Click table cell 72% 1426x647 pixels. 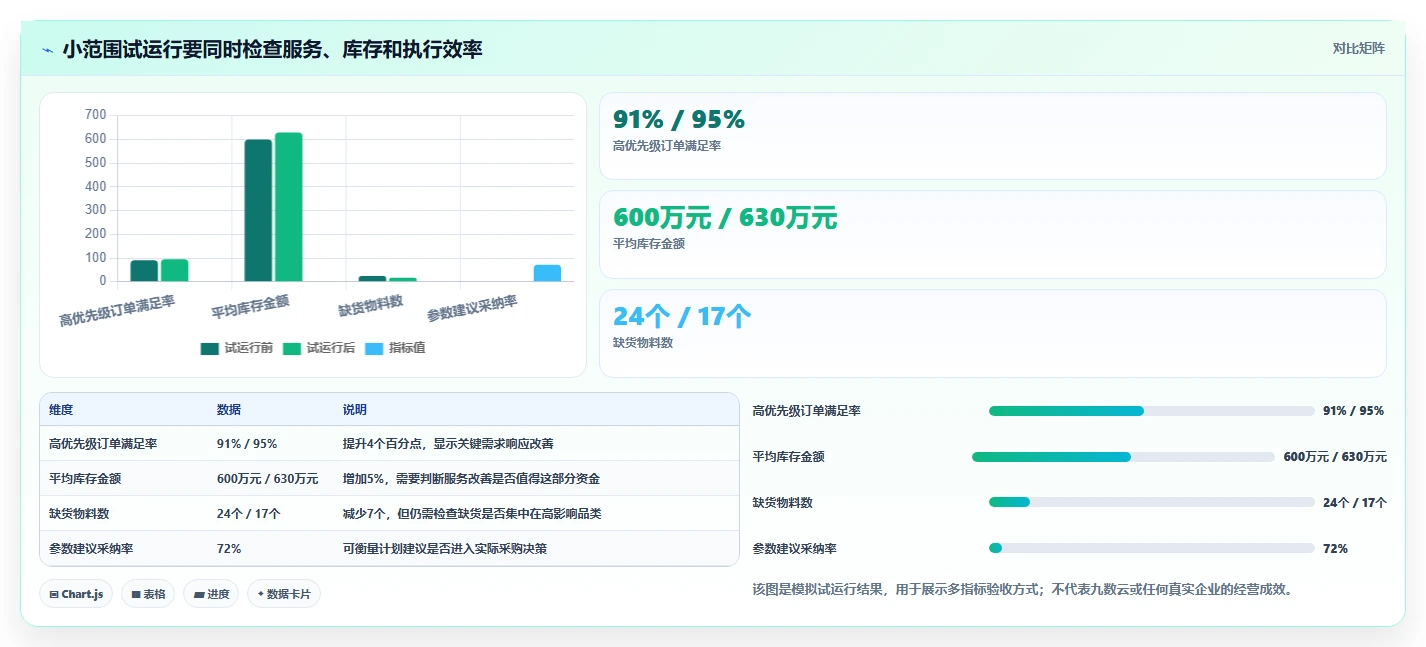point(229,549)
